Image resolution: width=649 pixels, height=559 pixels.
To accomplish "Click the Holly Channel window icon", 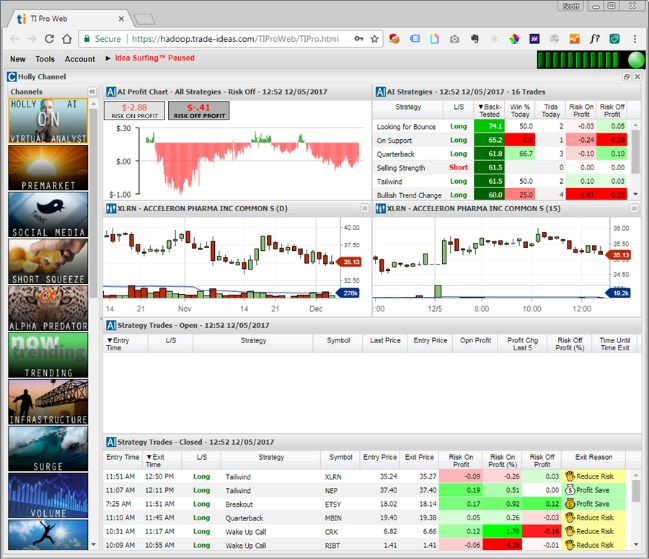I will 12,77.
